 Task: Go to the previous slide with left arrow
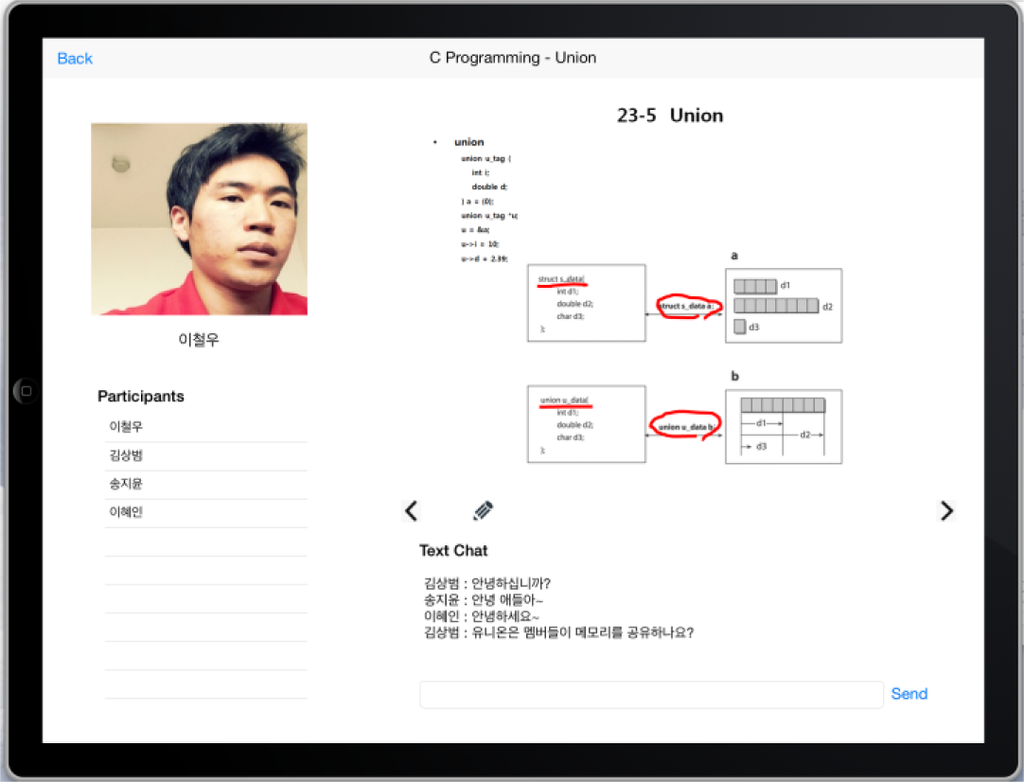click(x=411, y=511)
